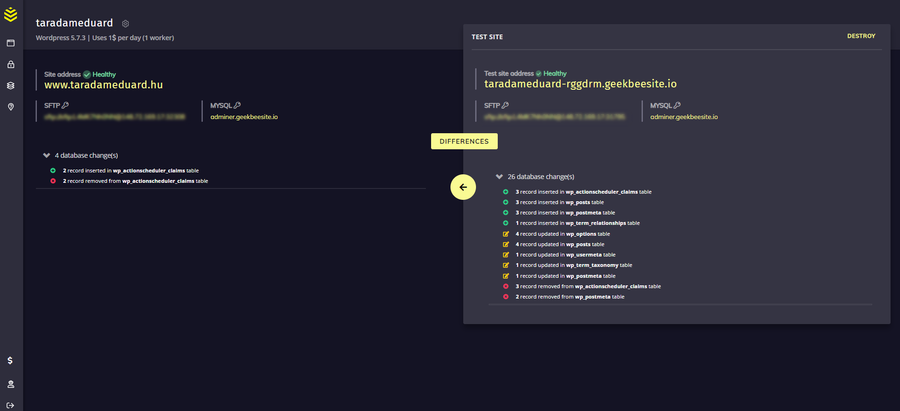Image resolution: width=900 pixels, height=411 pixels.
Task: Click the padlock icon in the sidebar
Action: (x=11, y=65)
